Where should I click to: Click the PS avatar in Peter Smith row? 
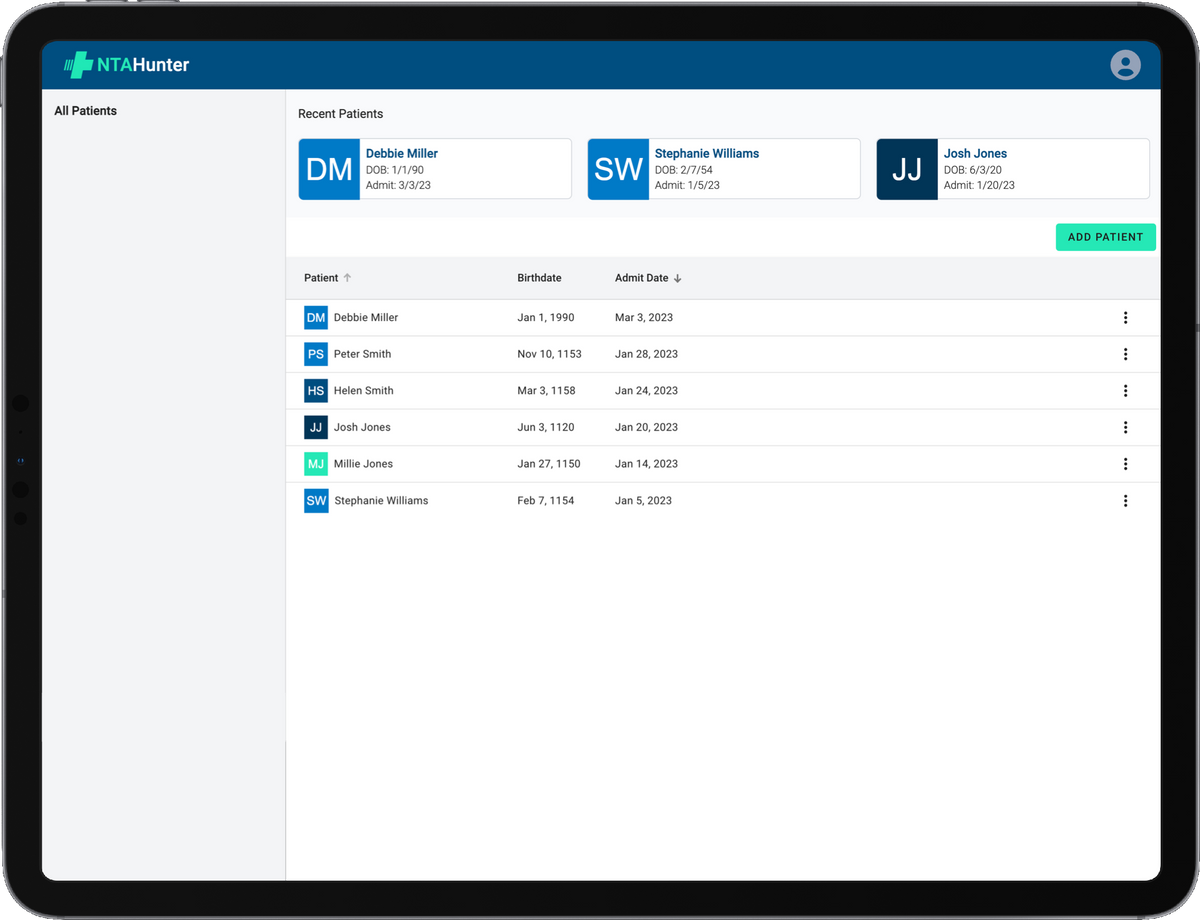[x=316, y=354]
